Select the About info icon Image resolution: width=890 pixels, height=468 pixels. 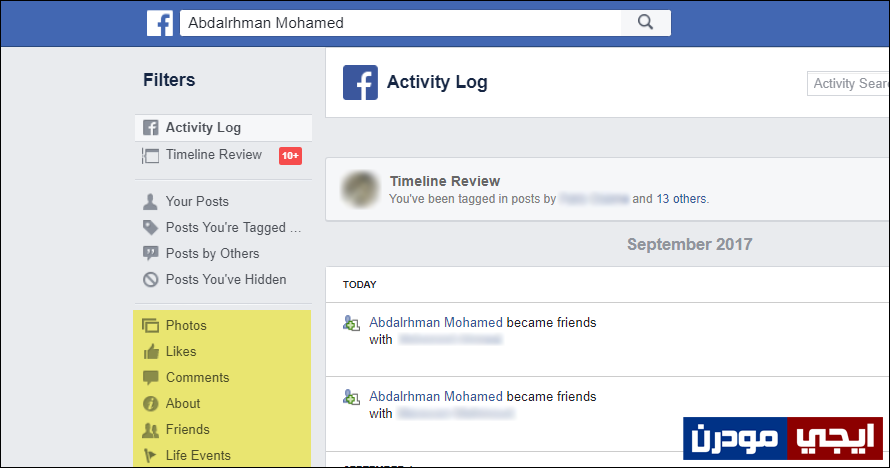[x=150, y=403]
